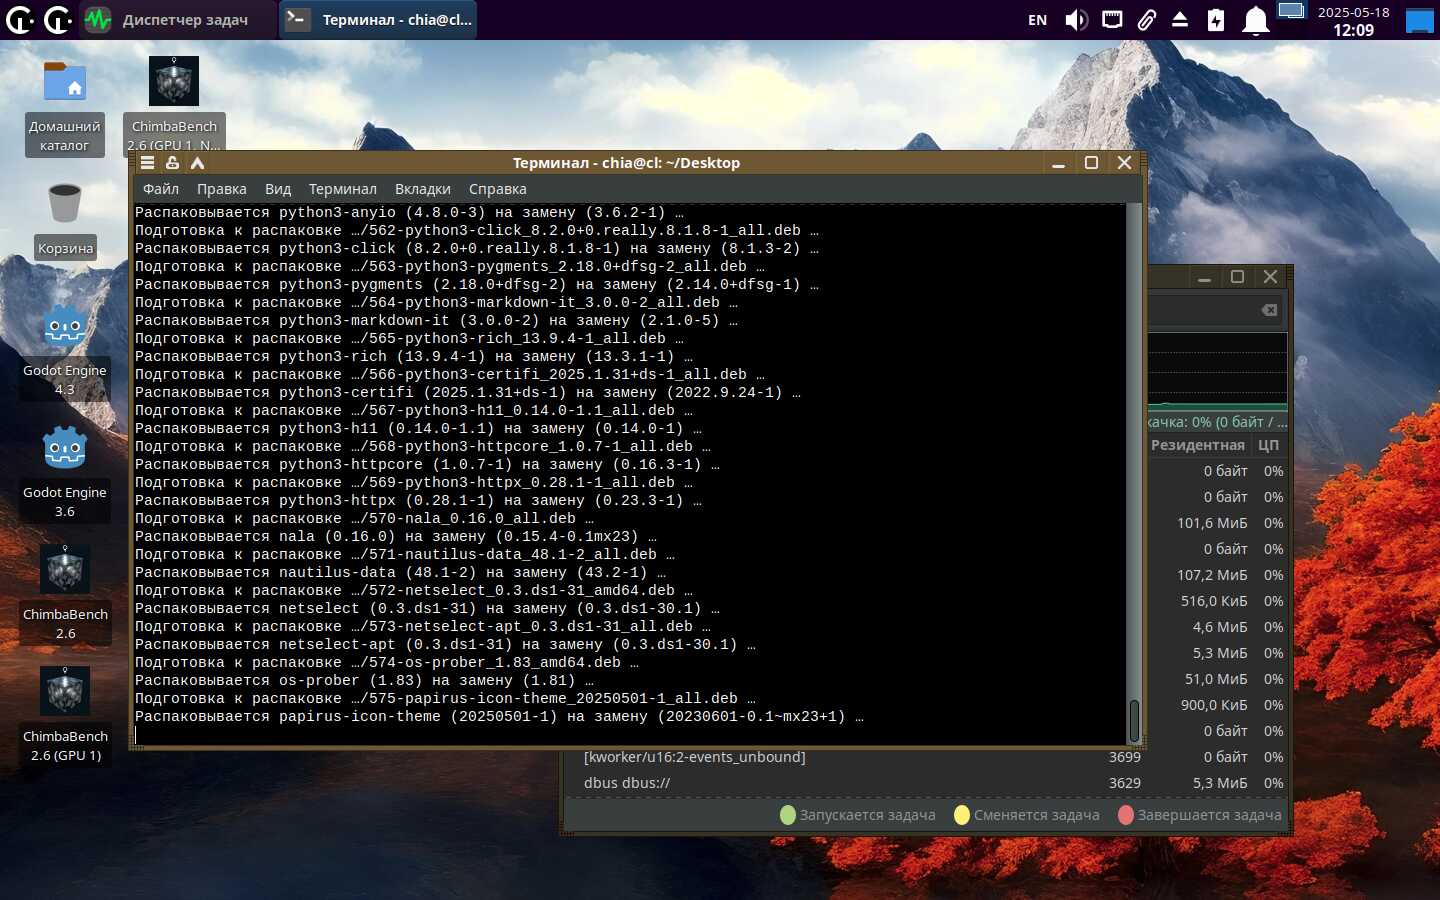
Task: Open the Вид menu in terminal
Action: (x=278, y=189)
